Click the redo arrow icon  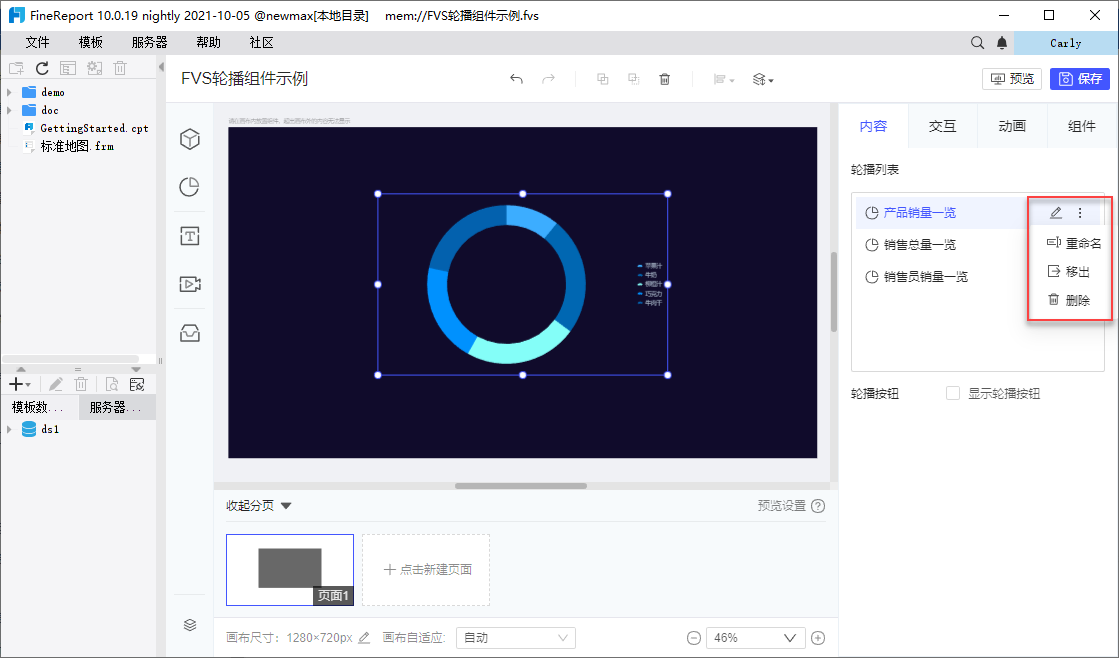(x=548, y=79)
